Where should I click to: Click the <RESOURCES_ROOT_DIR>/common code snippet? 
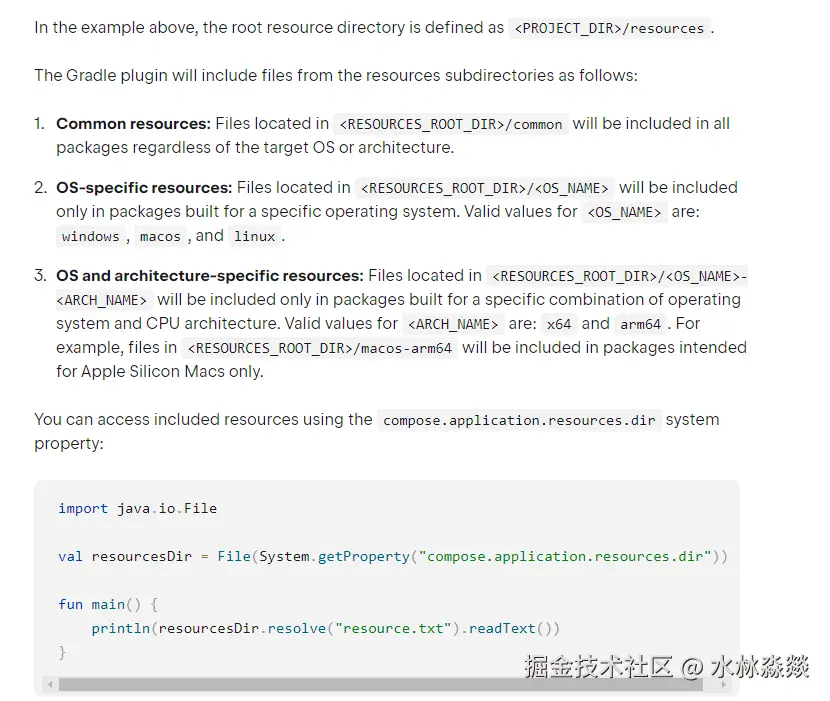point(451,125)
